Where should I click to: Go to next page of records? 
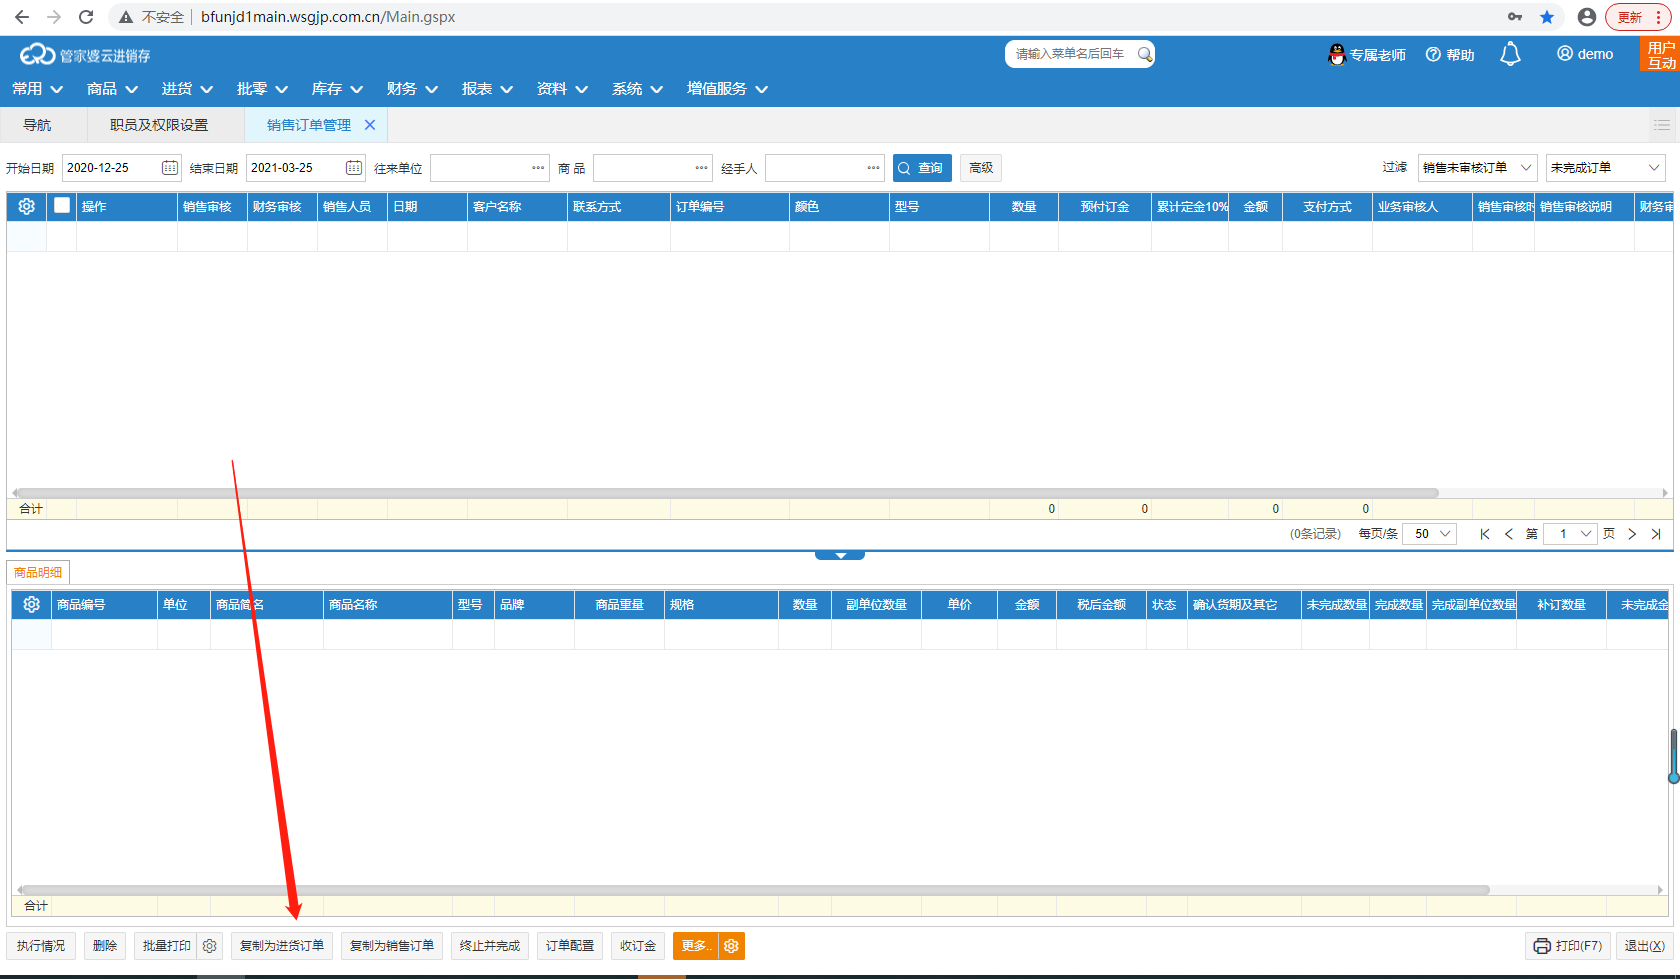point(1632,534)
